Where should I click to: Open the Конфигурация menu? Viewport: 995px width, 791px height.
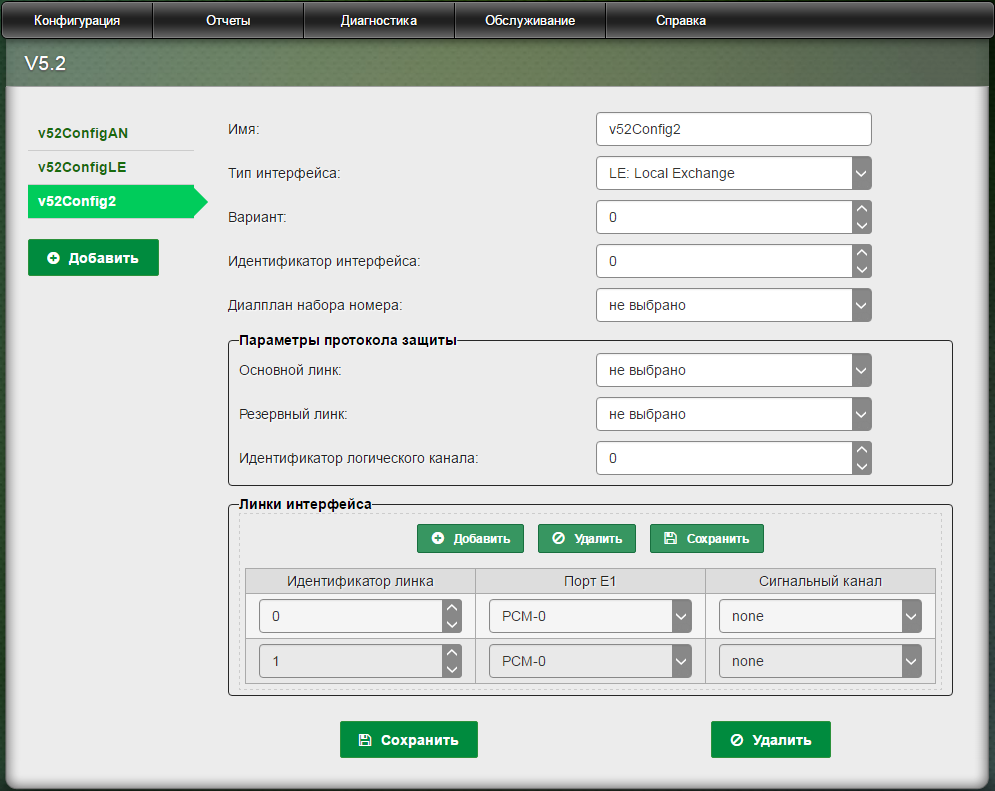pyautogui.click(x=77, y=20)
